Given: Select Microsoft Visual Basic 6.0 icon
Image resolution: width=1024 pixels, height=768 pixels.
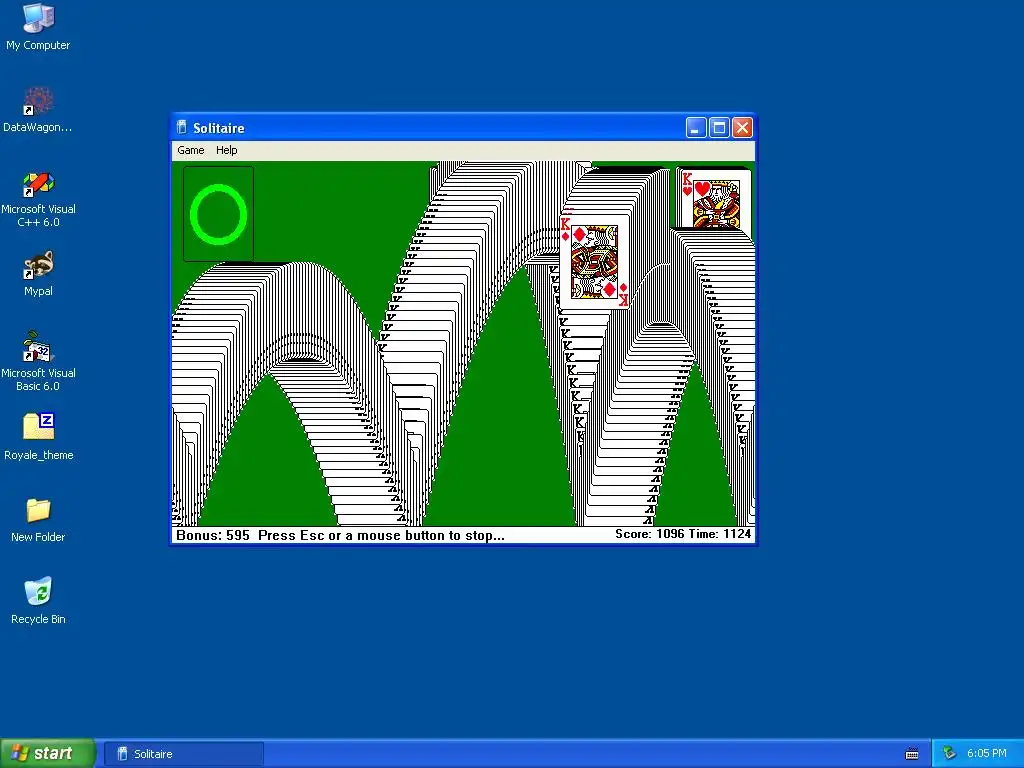Looking at the screenshot, I should (x=38, y=361).
